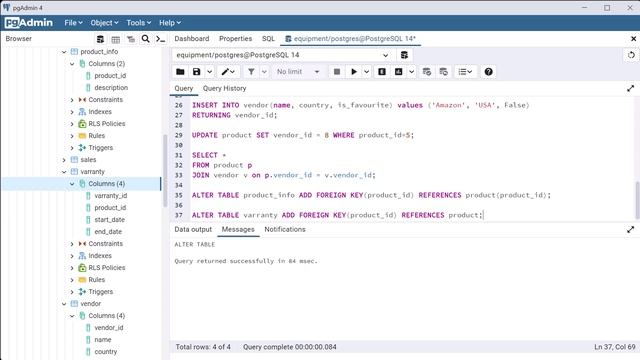The height and width of the screenshot is (360, 640).
Task: Expand Triggers under product_info
Action: (72, 148)
